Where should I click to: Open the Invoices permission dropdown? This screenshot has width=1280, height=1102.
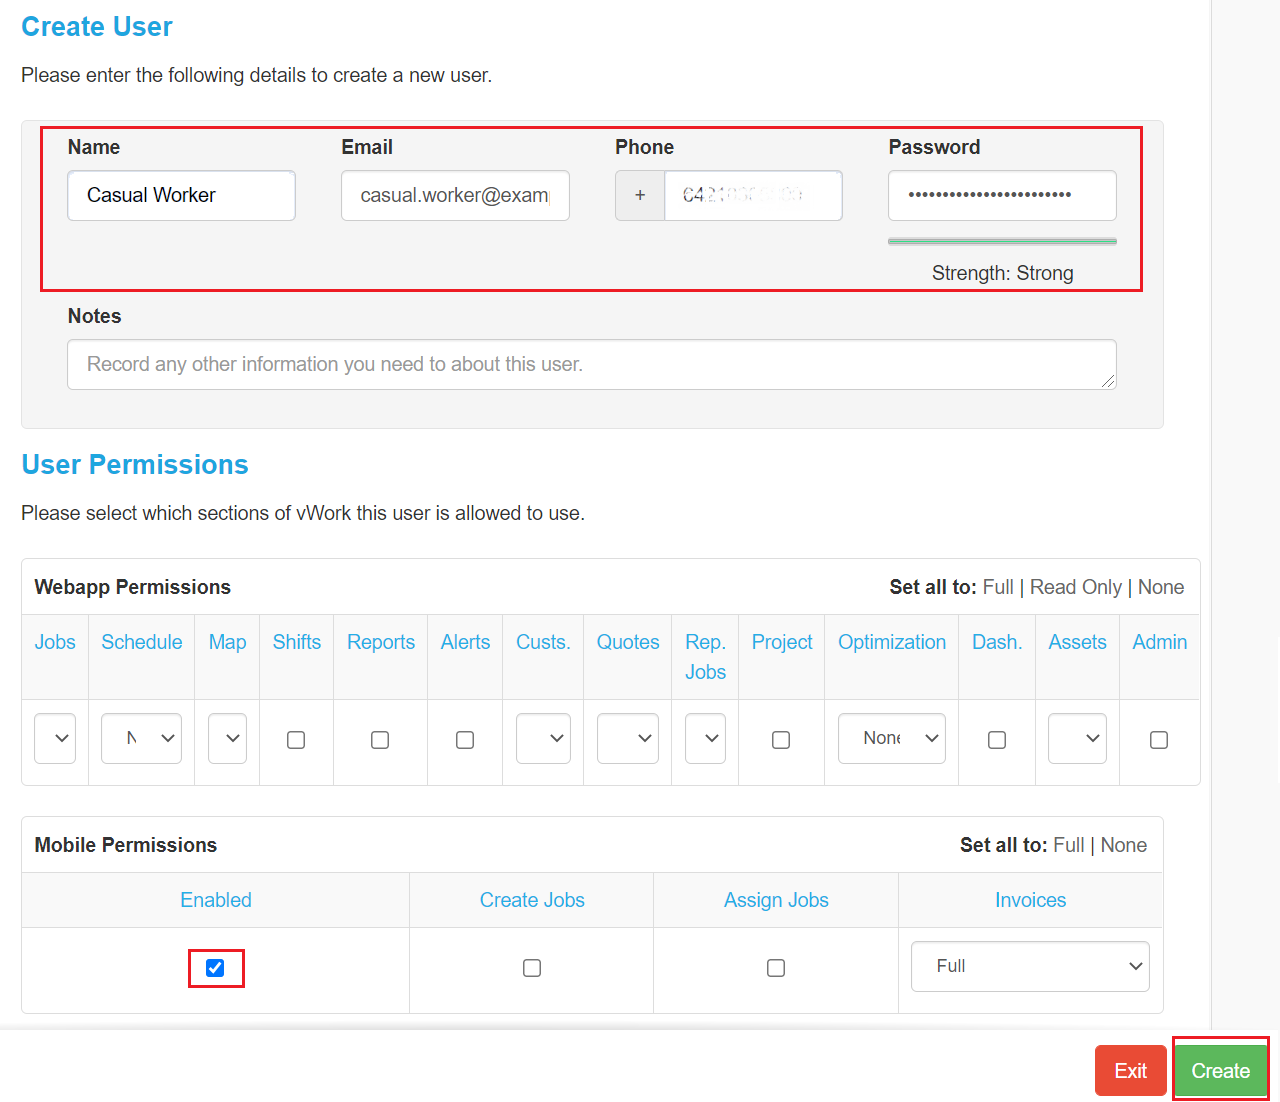tap(1030, 966)
